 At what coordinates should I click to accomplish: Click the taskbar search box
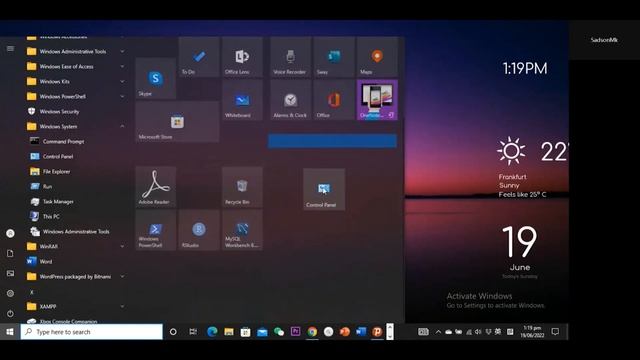[91, 332]
